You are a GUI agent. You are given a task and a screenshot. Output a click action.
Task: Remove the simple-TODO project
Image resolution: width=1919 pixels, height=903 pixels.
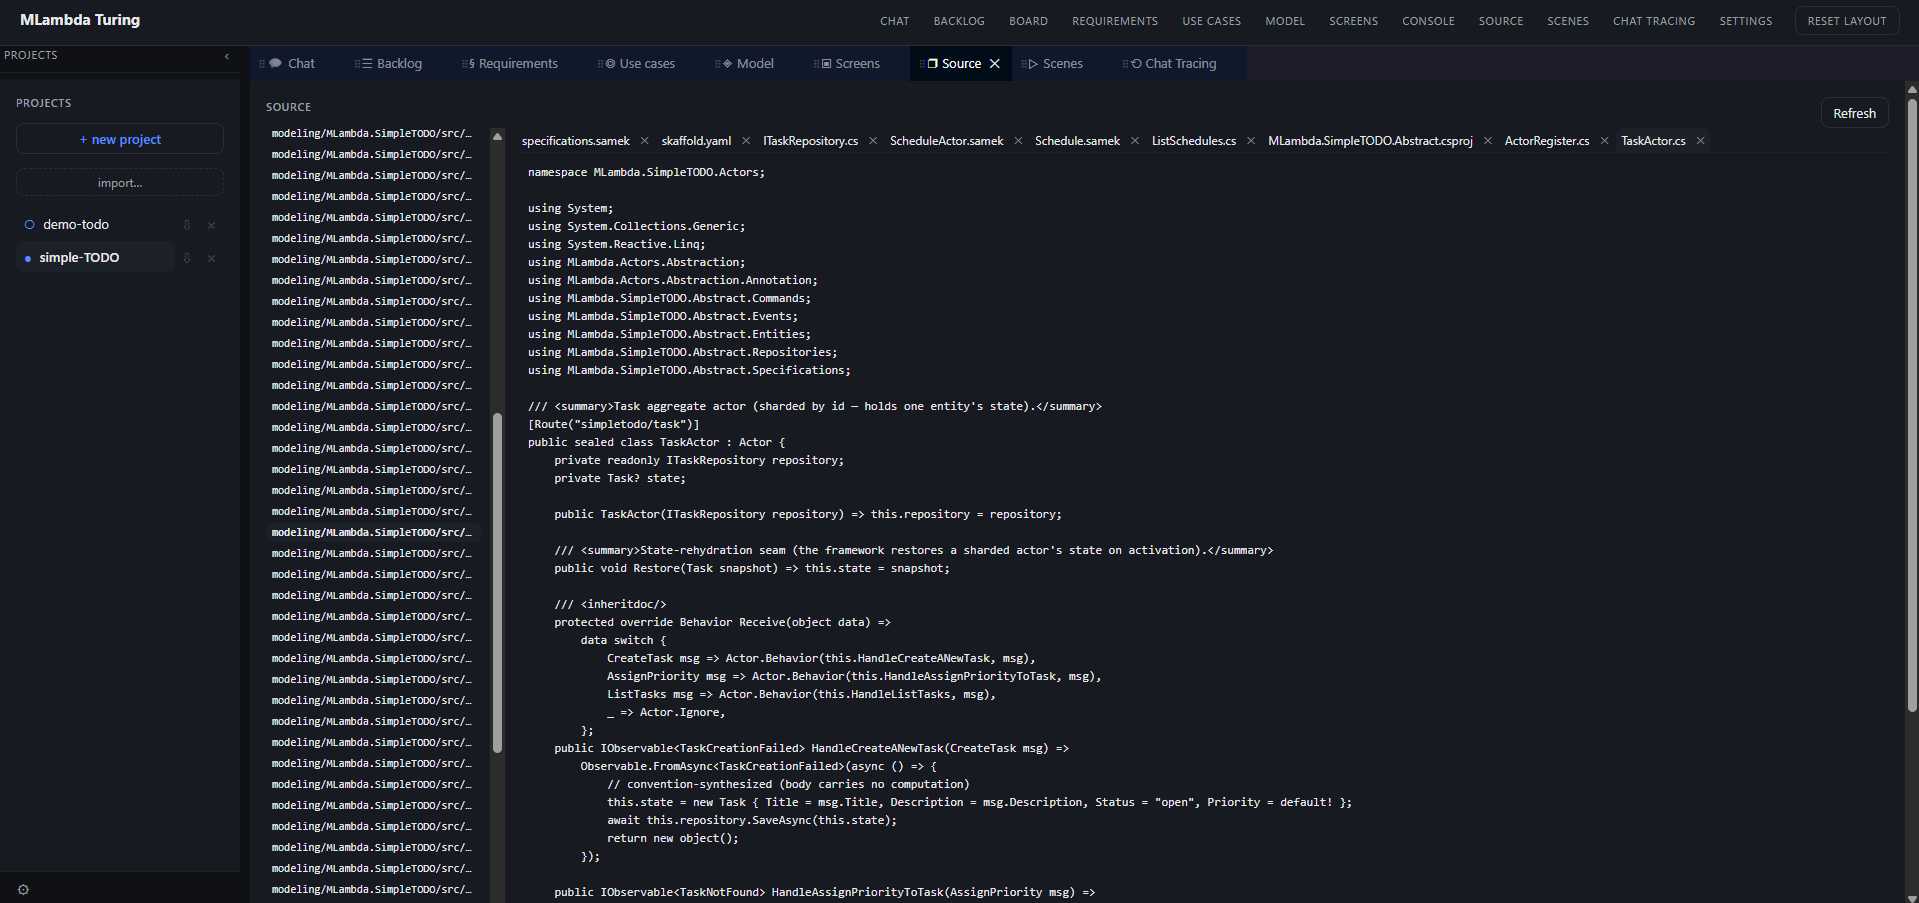[211, 258]
